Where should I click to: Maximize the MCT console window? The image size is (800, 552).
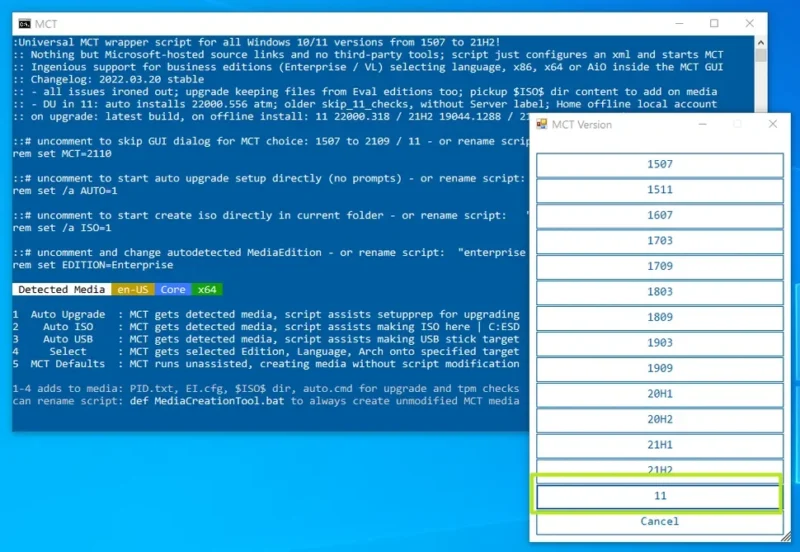714,23
